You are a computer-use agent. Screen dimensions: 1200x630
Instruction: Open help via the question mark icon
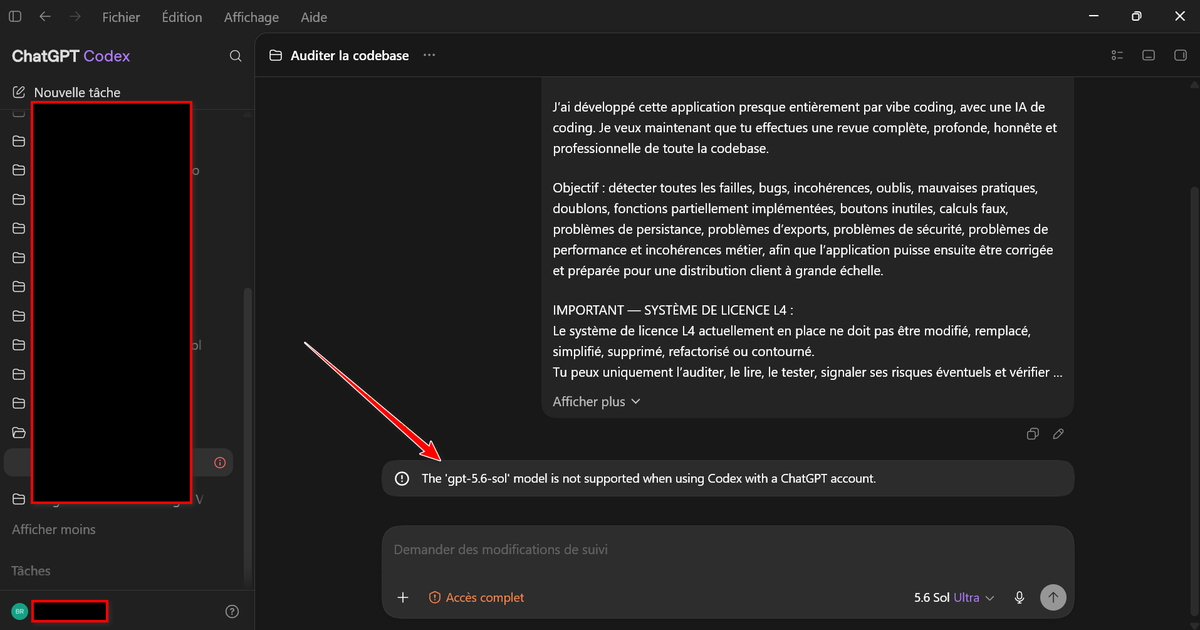(232, 611)
